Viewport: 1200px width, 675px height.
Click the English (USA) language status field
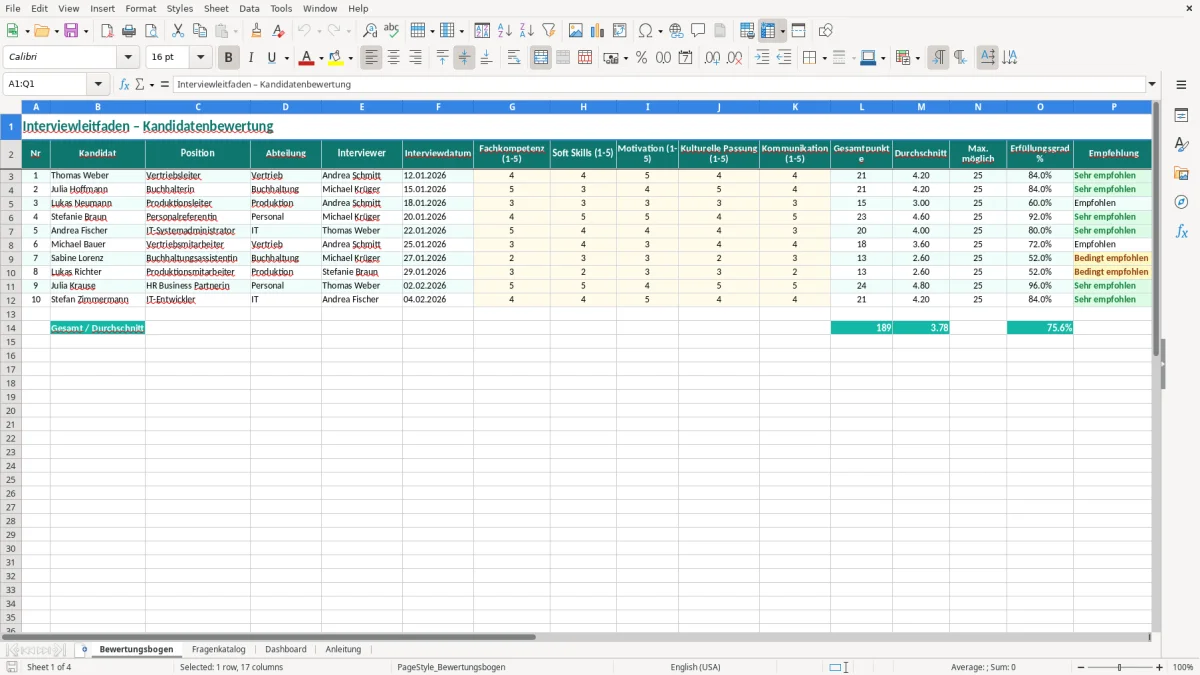tap(695, 667)
